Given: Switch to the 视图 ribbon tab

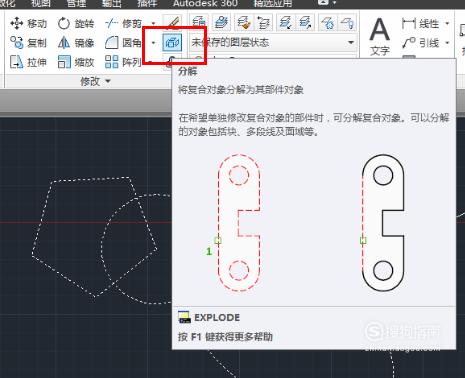Looking at the screenshot, I should click(41, 3).
